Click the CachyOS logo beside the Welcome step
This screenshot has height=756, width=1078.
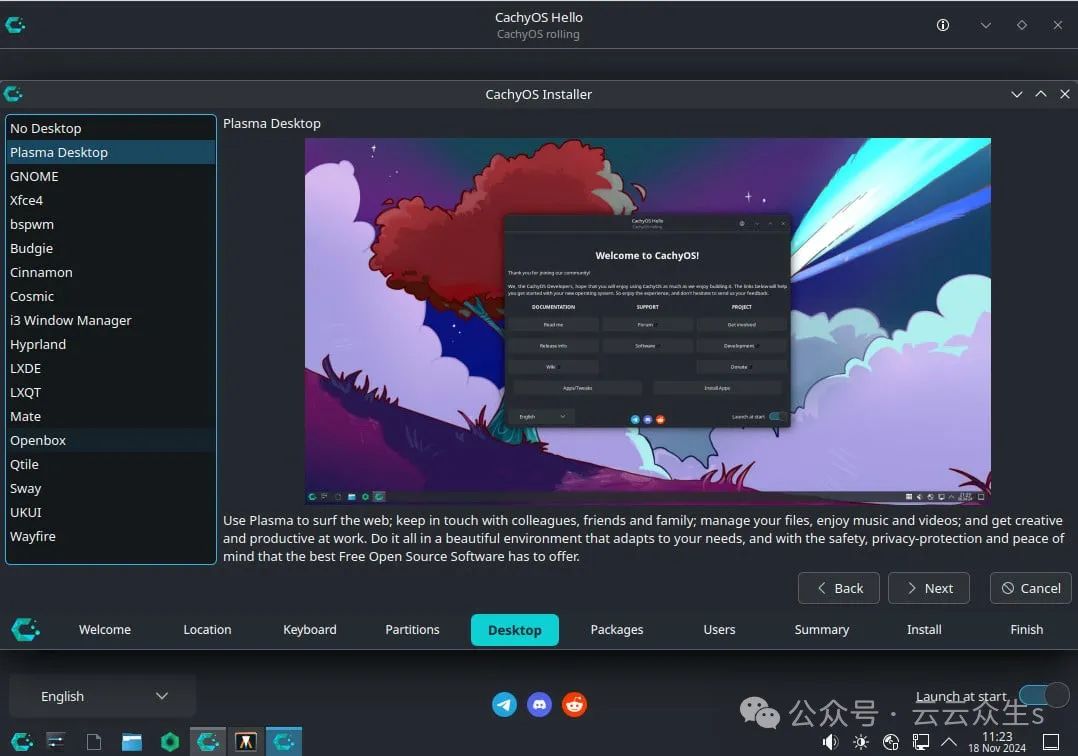tap(25, 629)
